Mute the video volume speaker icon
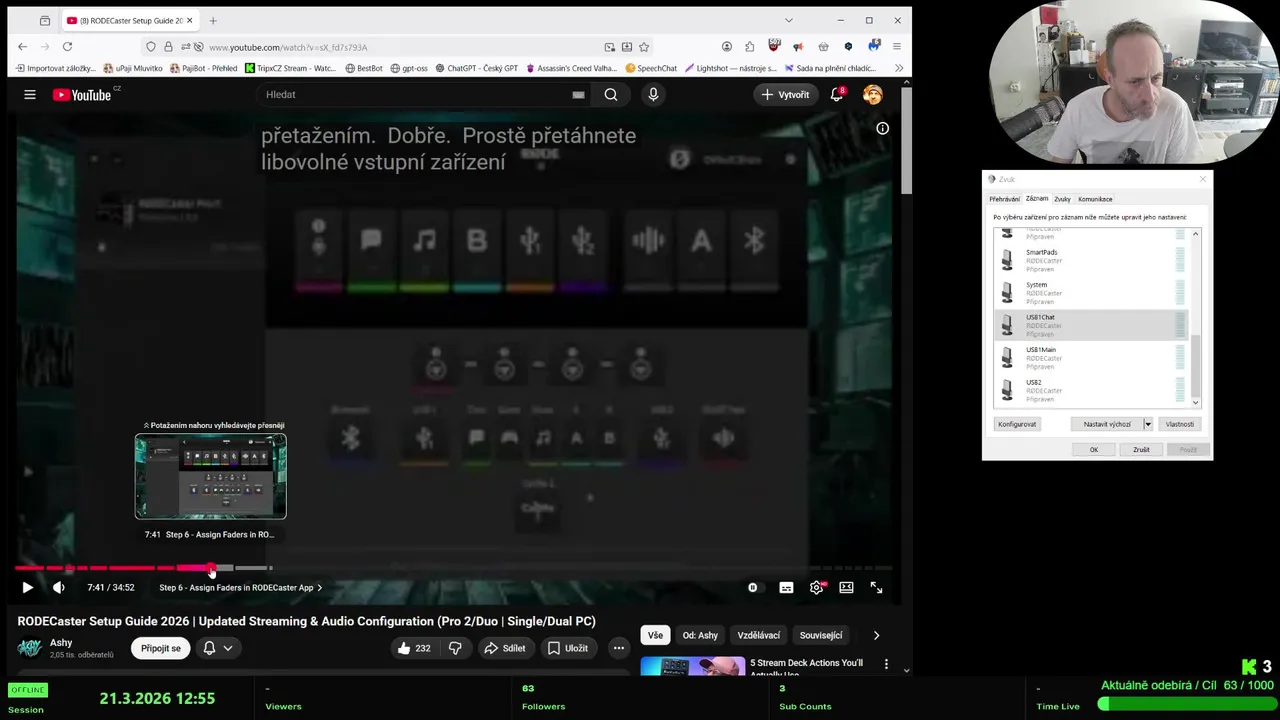Image resolution: width=1280 pixels, height=720 pixels. [x=58, y=588]
